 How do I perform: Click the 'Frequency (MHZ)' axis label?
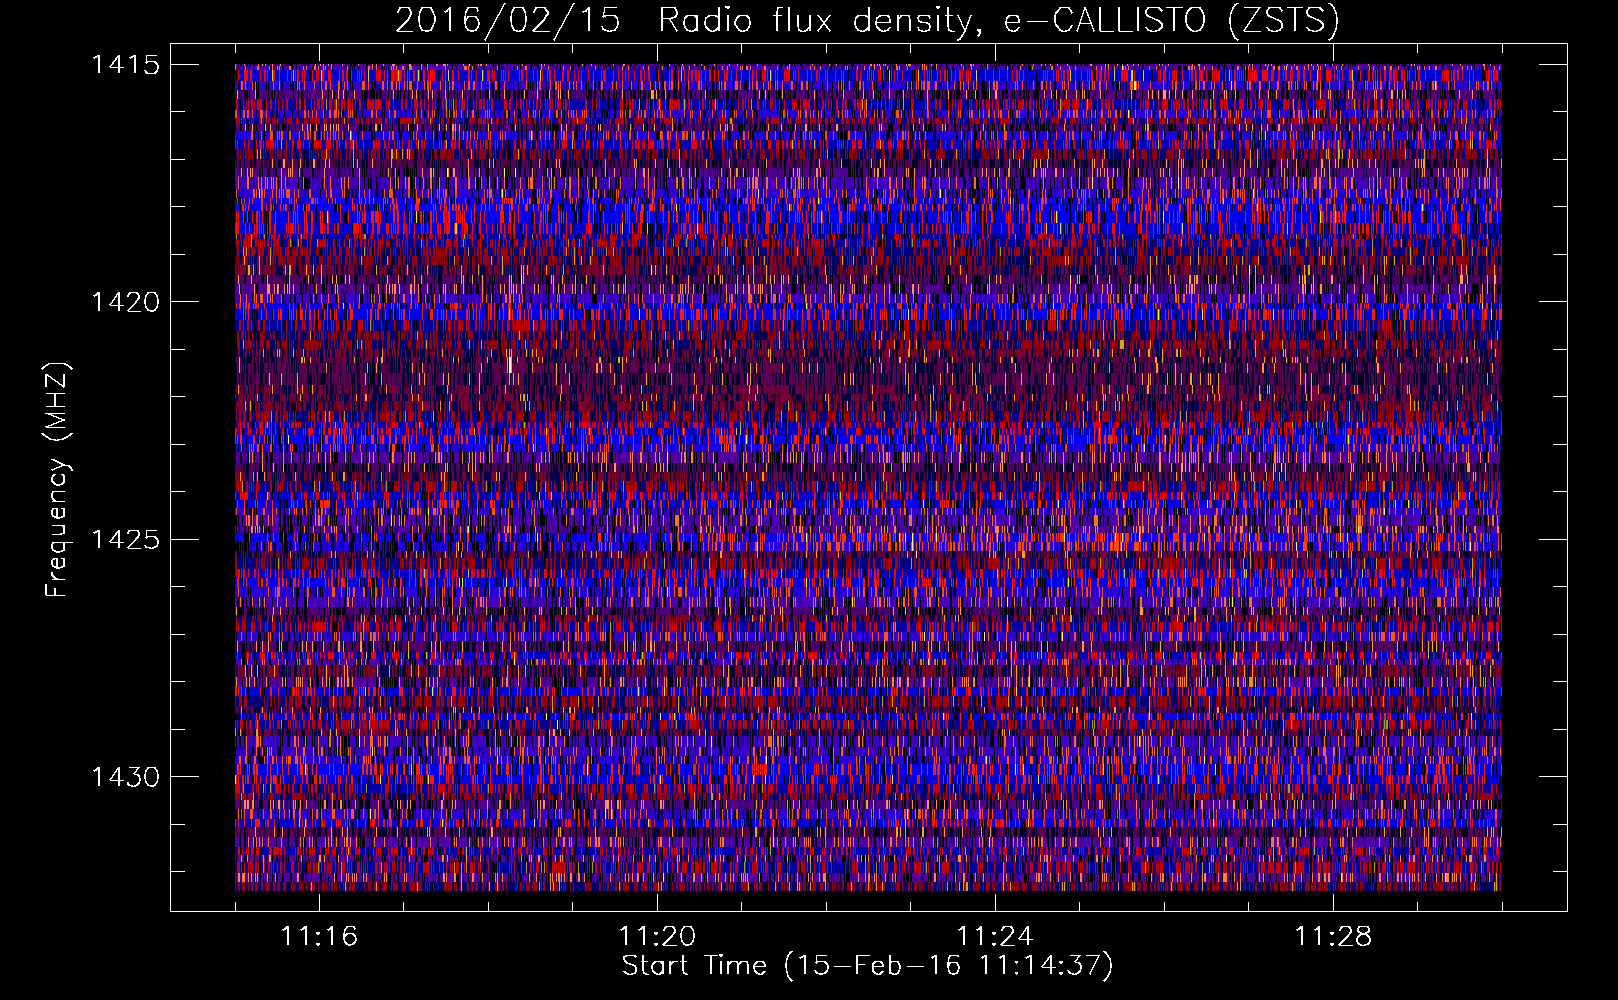57,479
